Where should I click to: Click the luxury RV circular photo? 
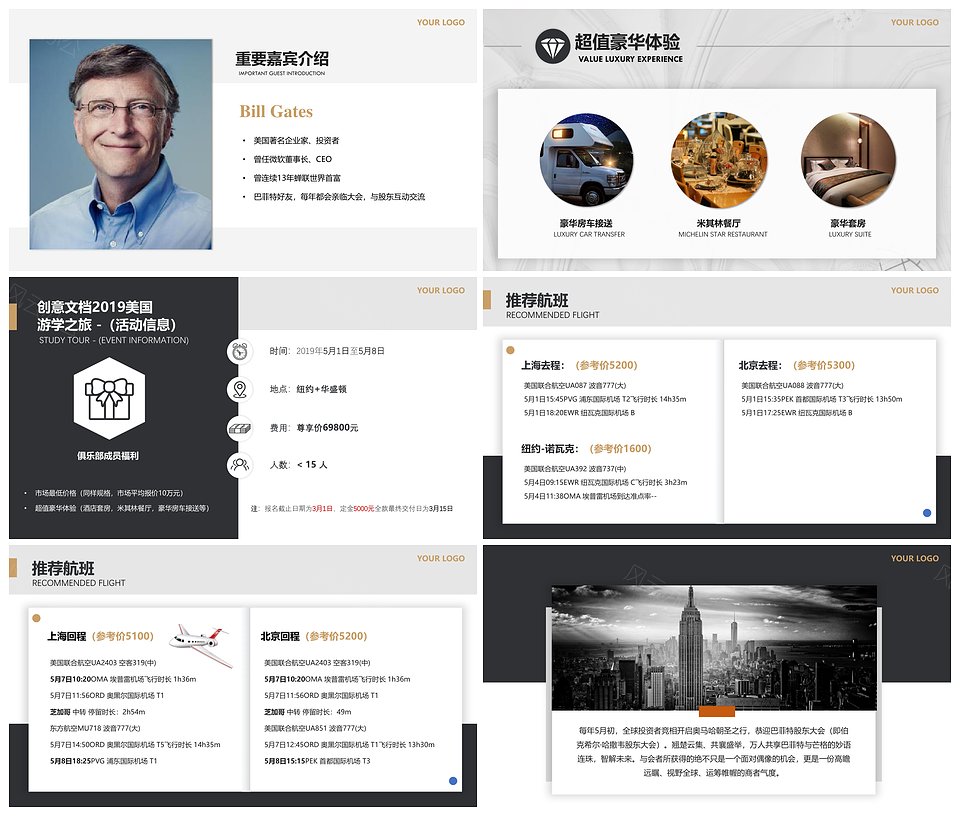[587, 159]
